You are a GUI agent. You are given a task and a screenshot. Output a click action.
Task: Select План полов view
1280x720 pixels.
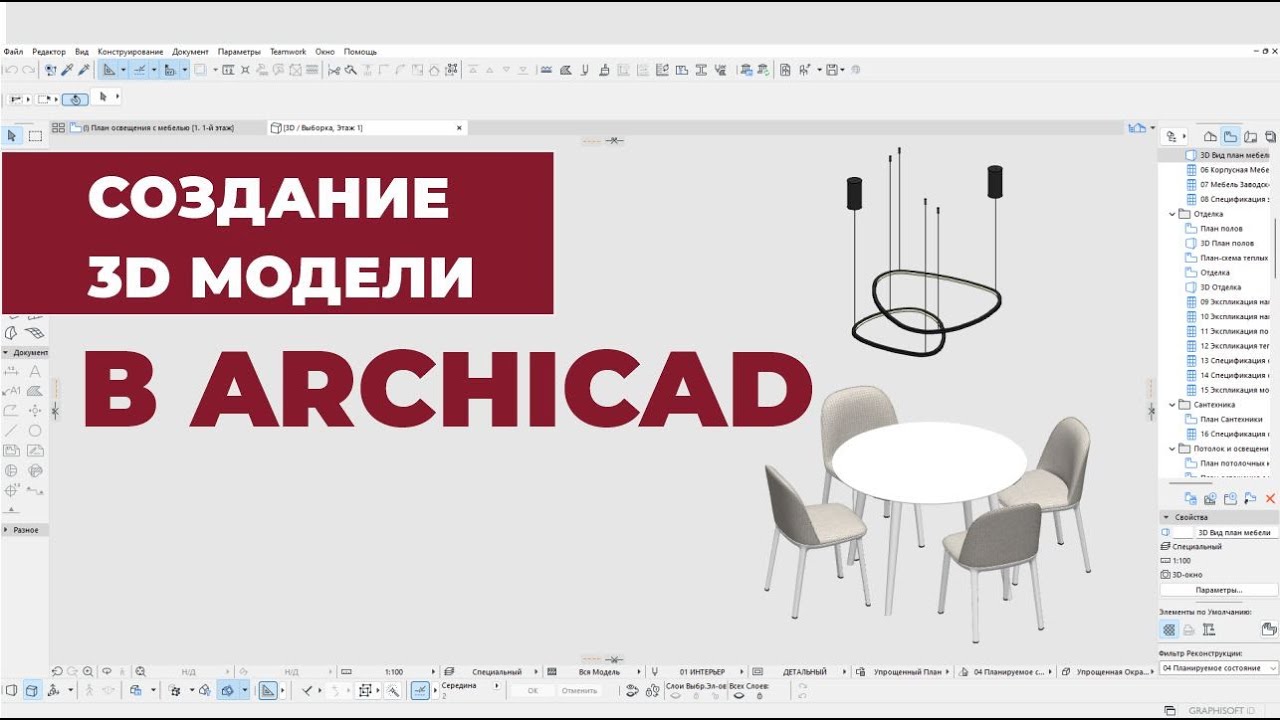click(1221, 229)
